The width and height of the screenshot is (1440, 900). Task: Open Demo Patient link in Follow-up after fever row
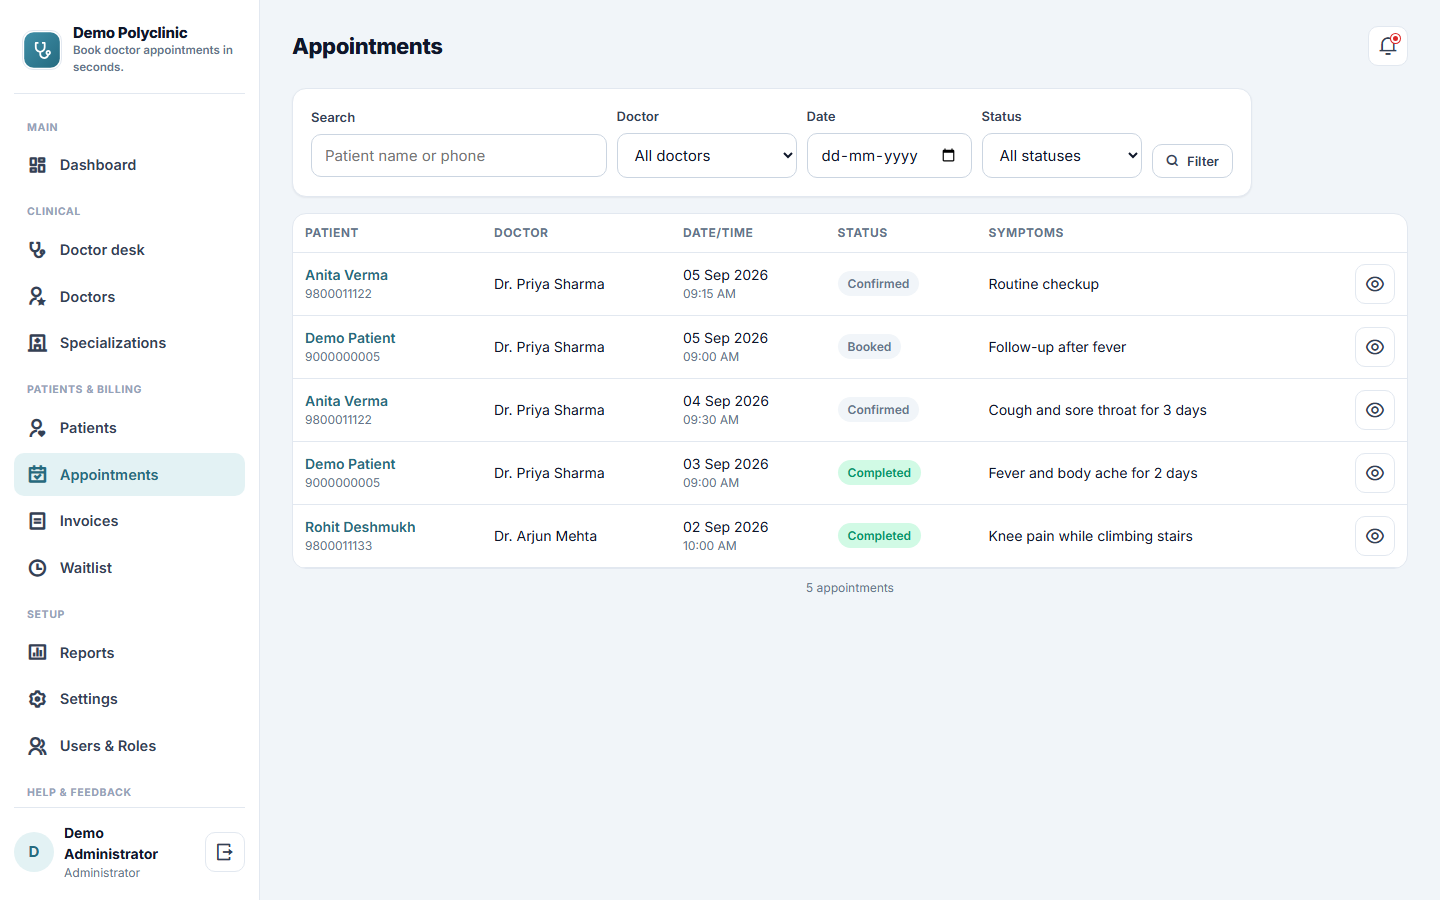(350, 338)
